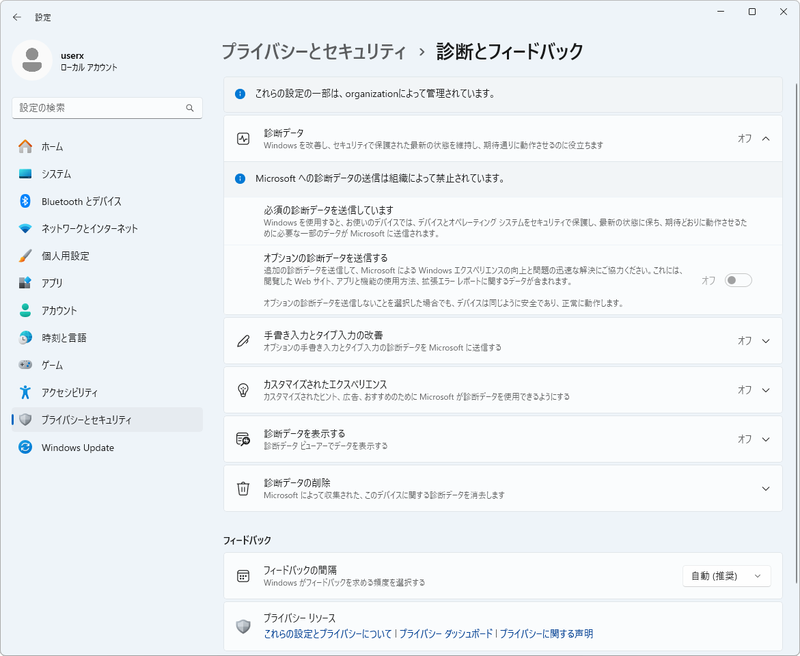Select システム in the sidebar
Screen dimensions: 800x656
pos(56,174)
